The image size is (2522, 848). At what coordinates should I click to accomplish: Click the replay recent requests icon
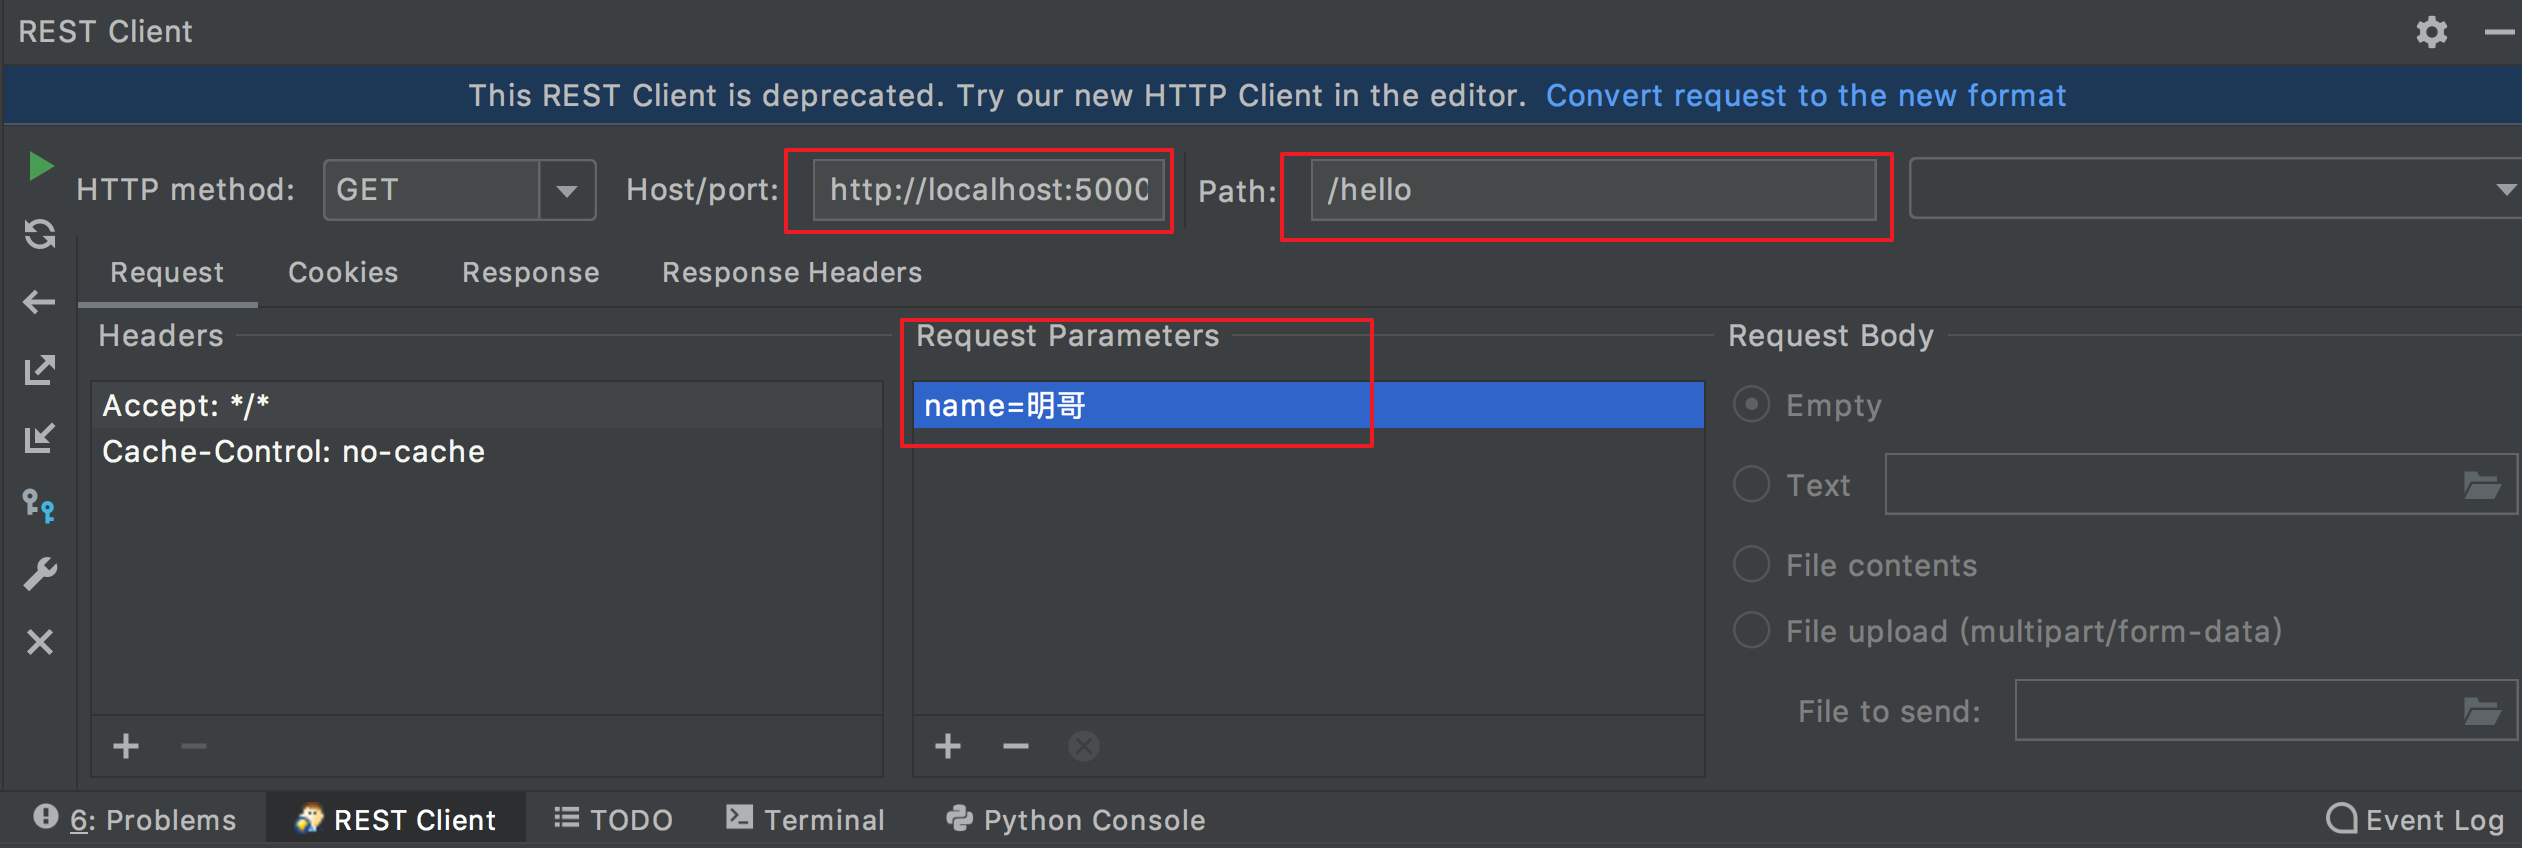(x=40, y=234)
